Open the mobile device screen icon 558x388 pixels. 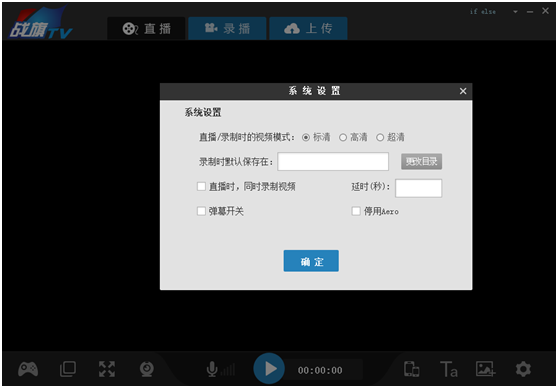tap(411, 369)
